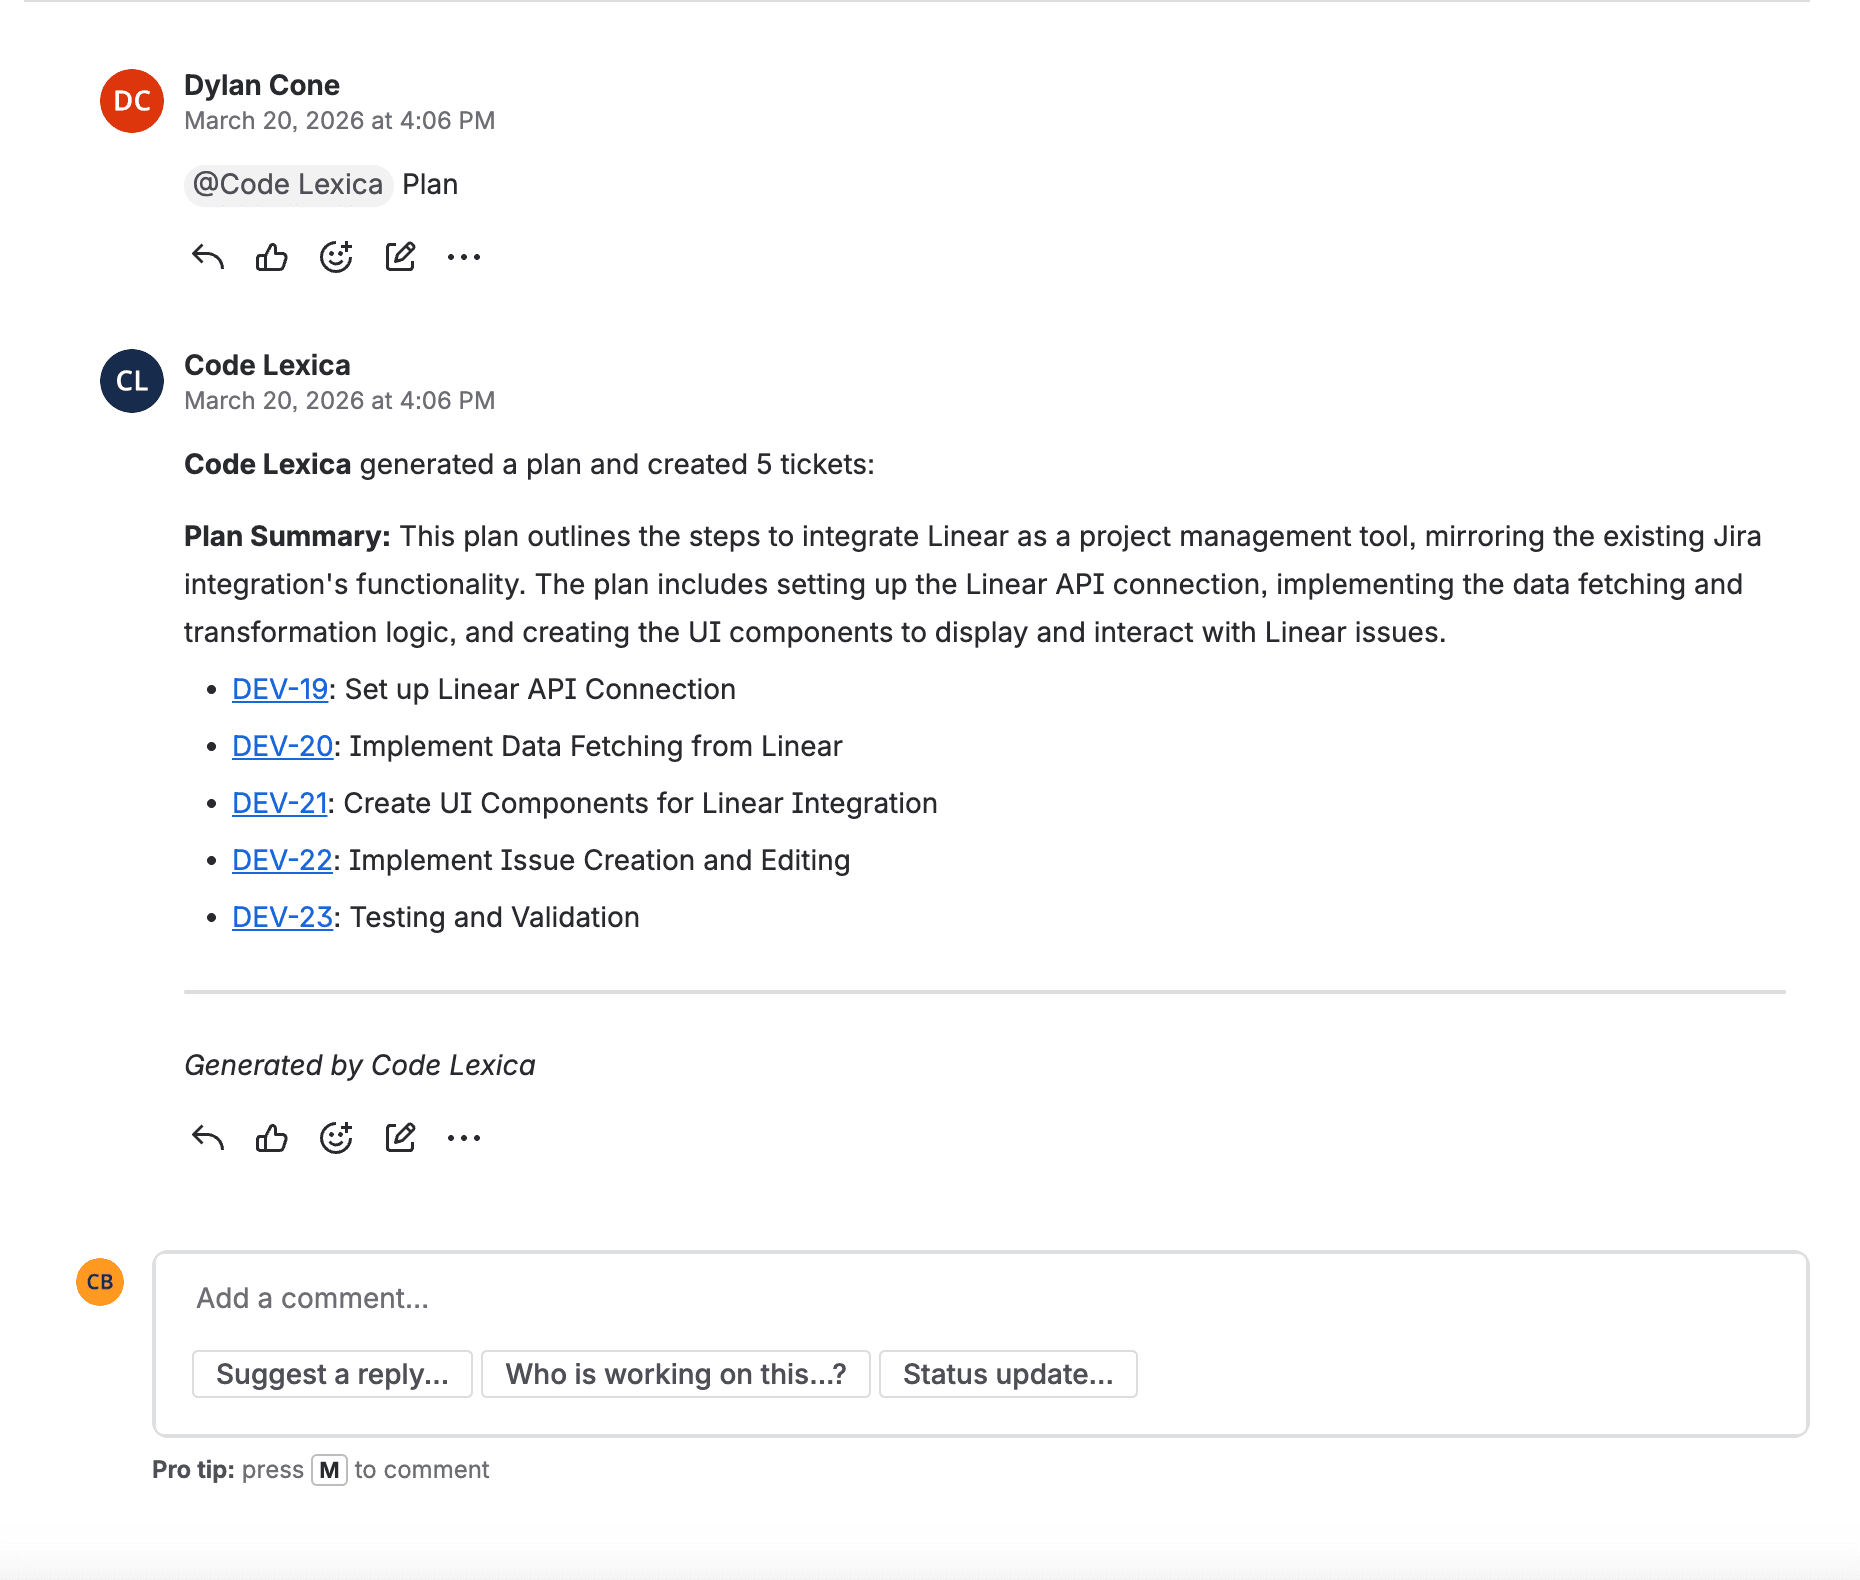This screenshot has width=1860, height=1580.
Task: Open ticket DEV-22 Issue Creation and Editing
Action: click(x=282, y=860)
